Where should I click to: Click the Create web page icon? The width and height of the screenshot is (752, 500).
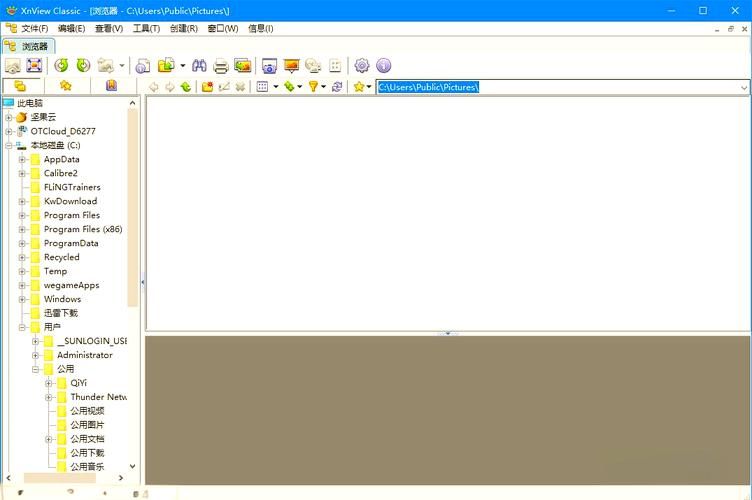point(313,65)
